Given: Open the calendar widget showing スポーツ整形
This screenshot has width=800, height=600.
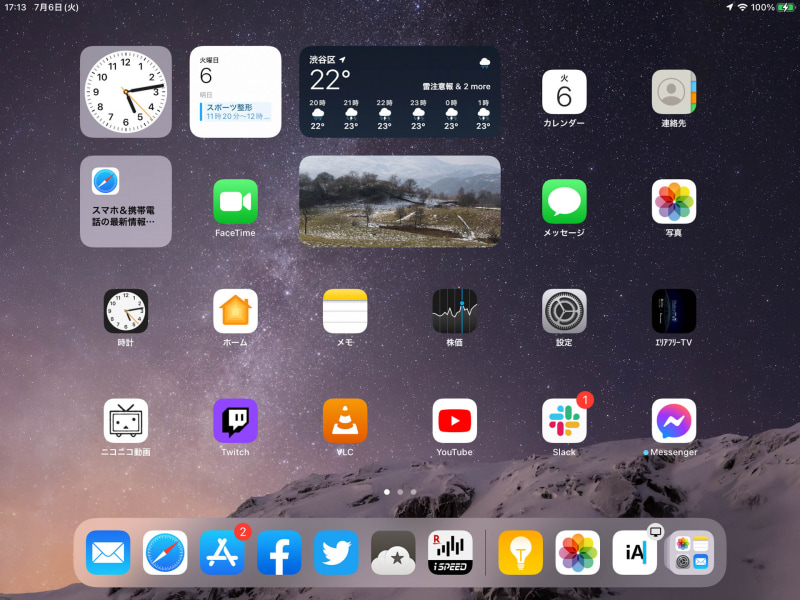Looking at the screenshot, I should [235, 92].
